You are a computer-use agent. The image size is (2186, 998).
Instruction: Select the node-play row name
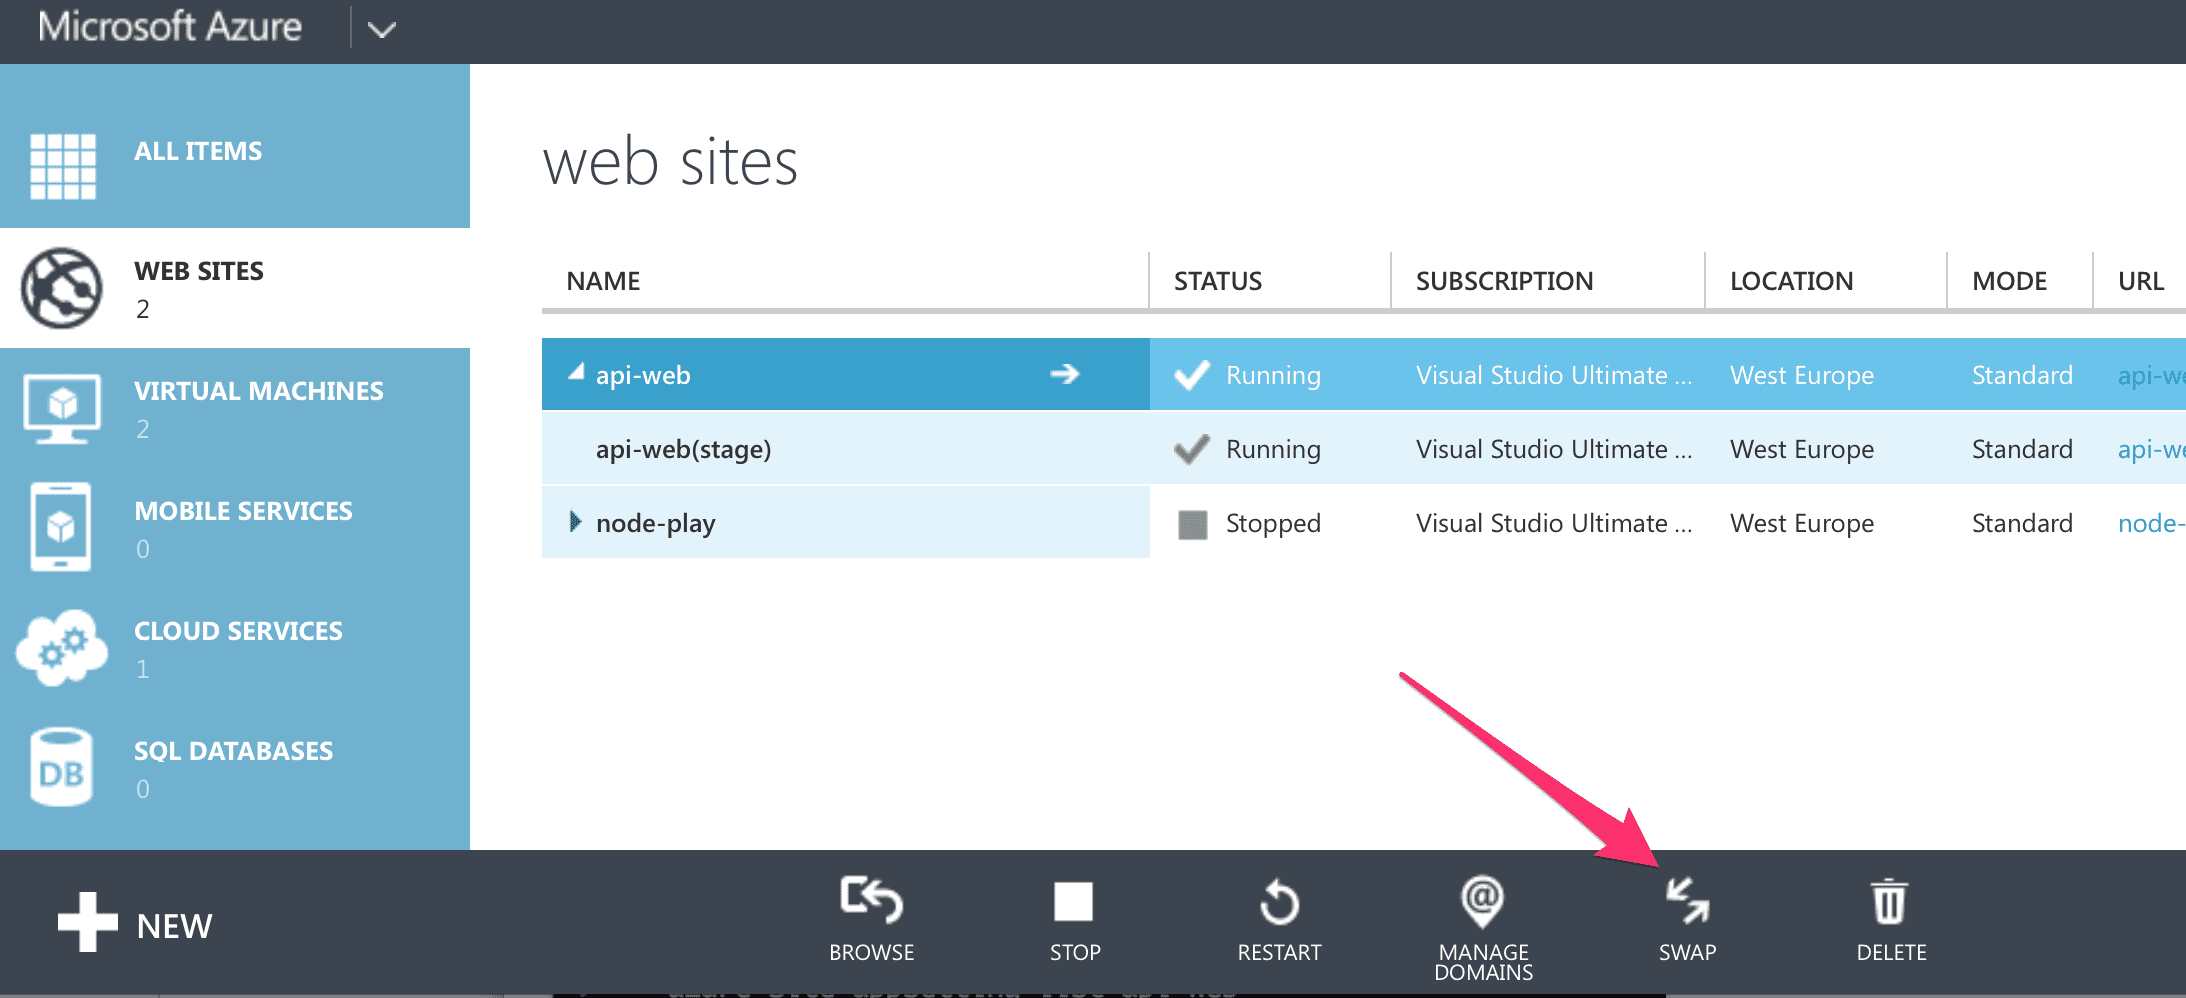(655, 523)
